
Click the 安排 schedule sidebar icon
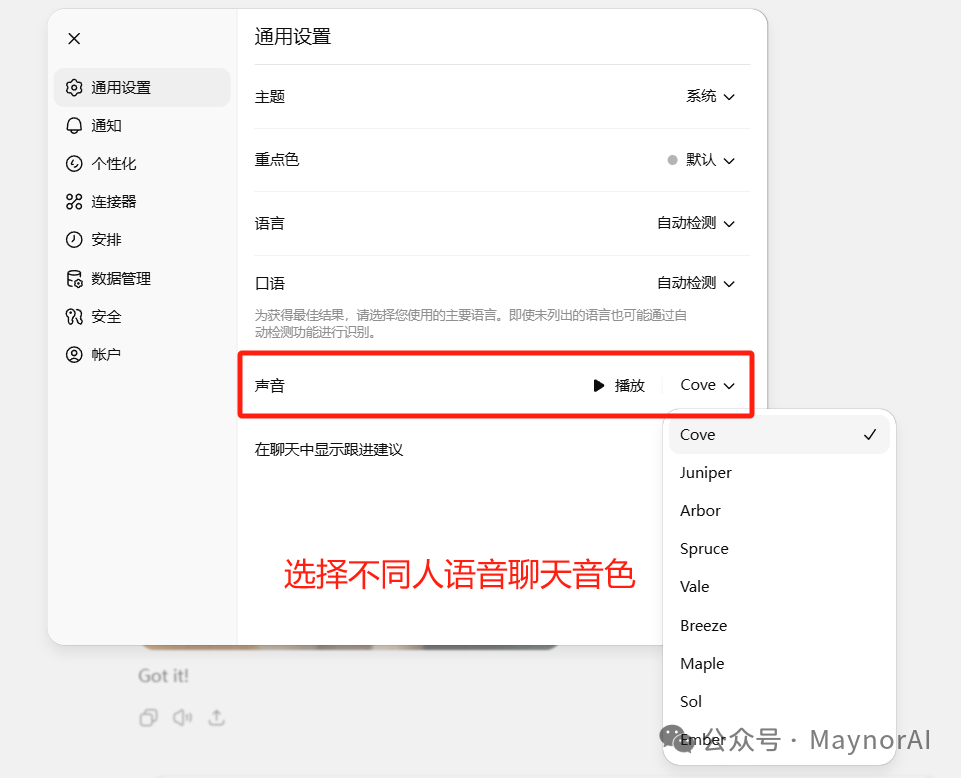[74, 239]
